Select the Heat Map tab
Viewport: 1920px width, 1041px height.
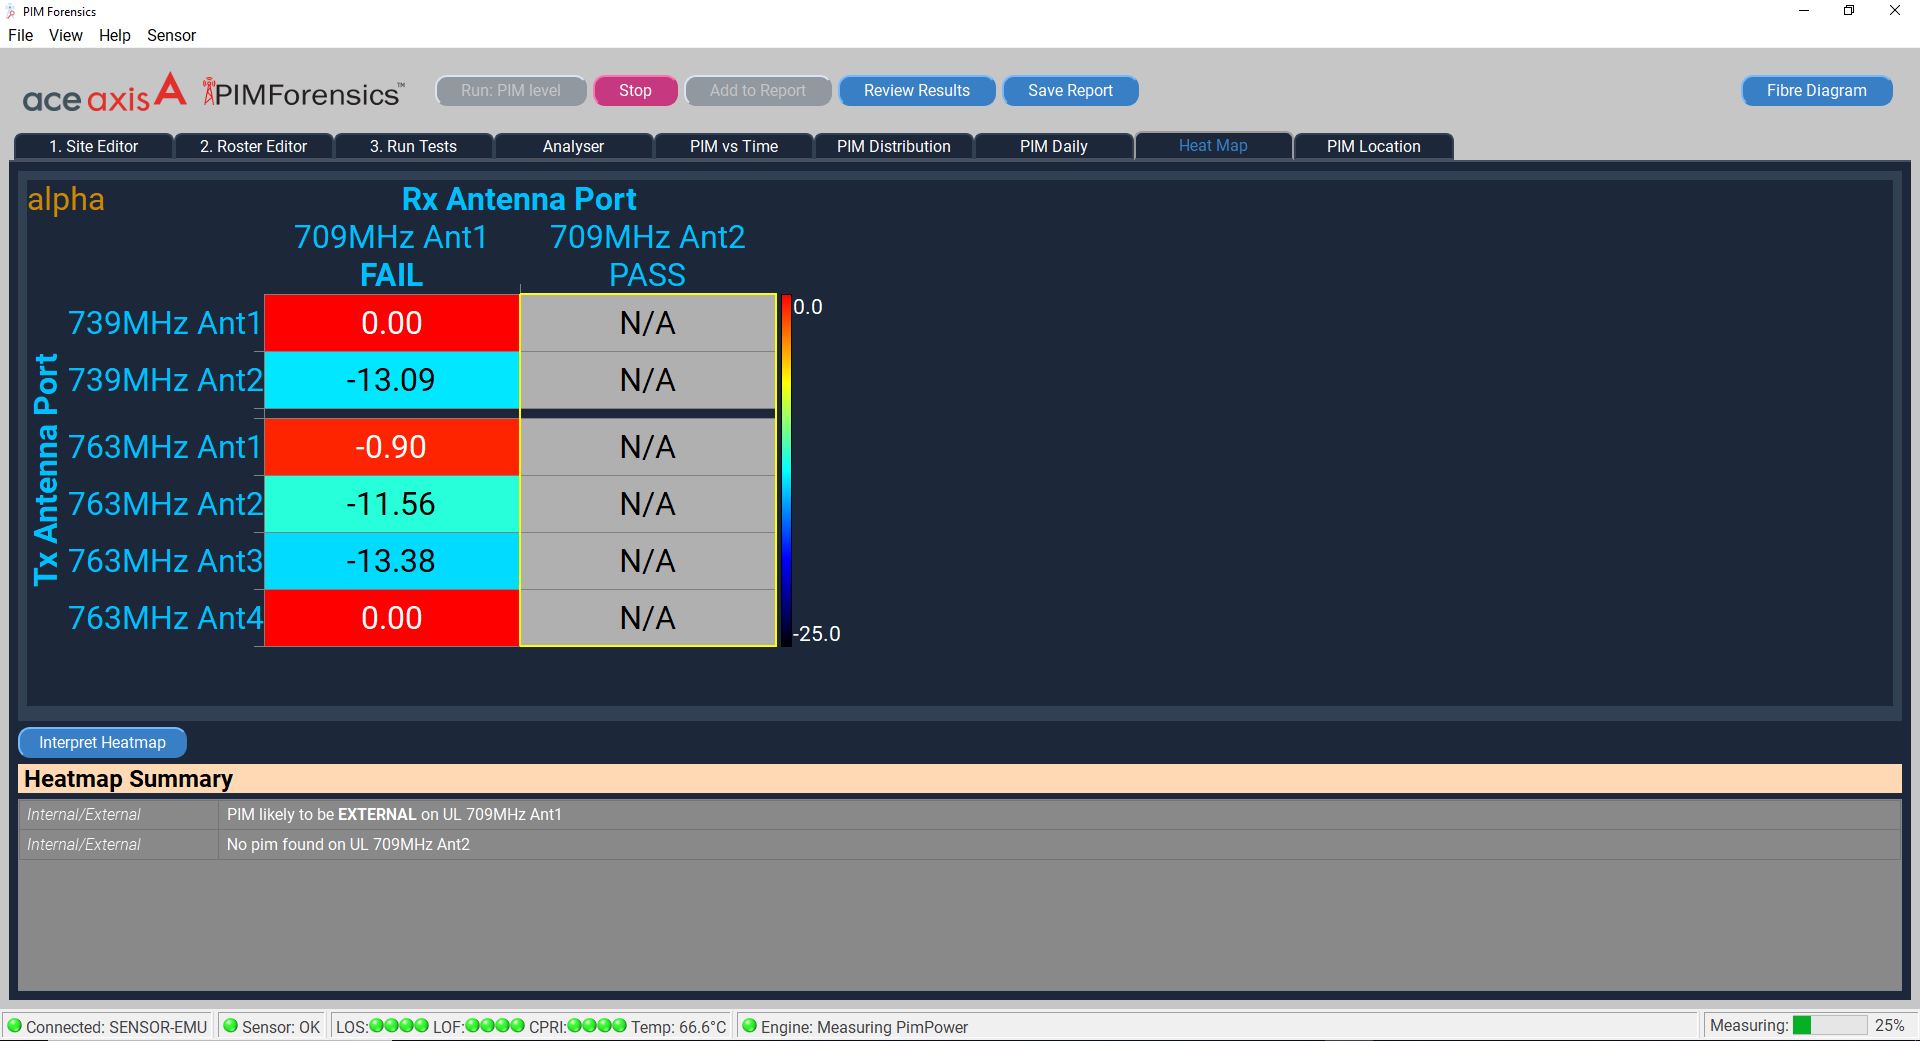pyautogui.click(x=1213, y=146)
